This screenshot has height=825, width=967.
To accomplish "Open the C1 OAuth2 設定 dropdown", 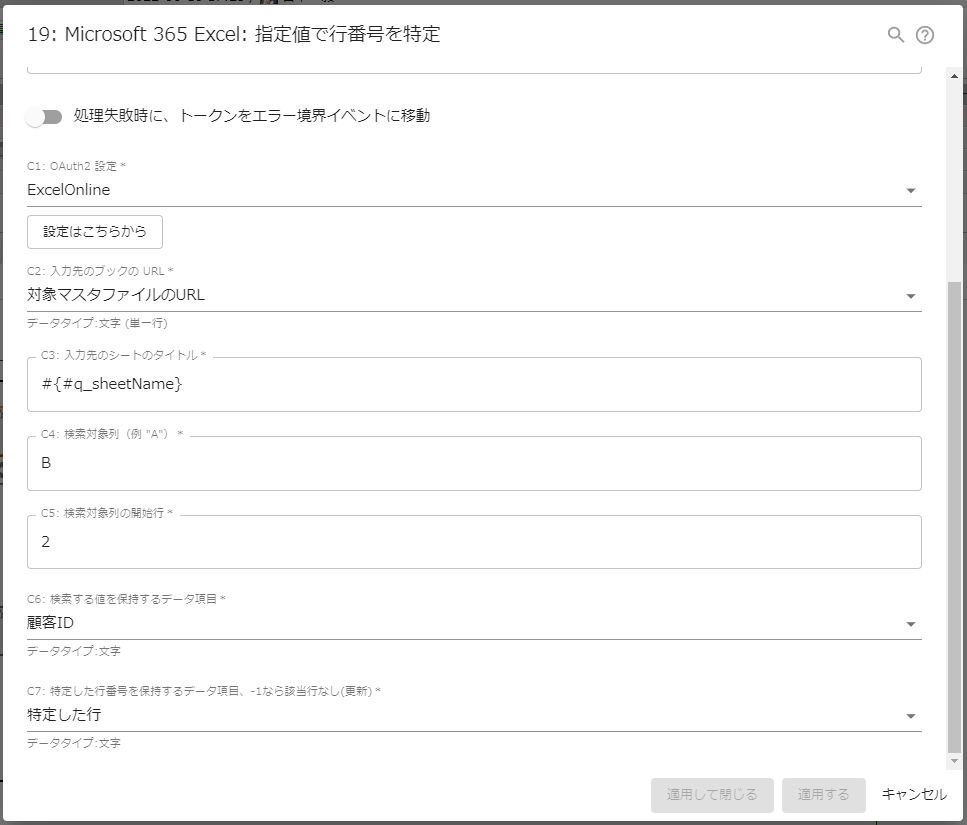I will tap(910, 189).
